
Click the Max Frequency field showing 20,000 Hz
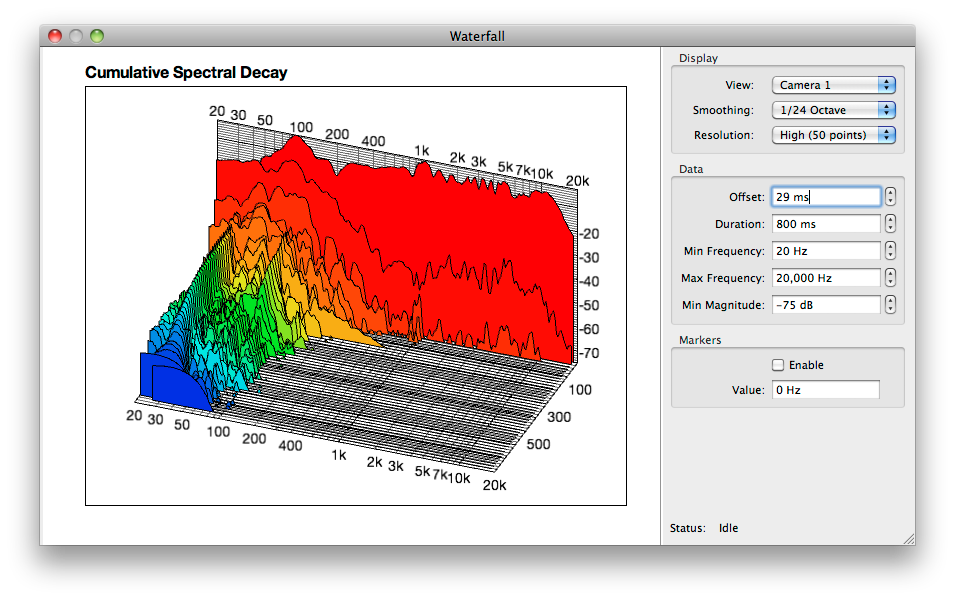pyautogui.click(x=826, y=278)
